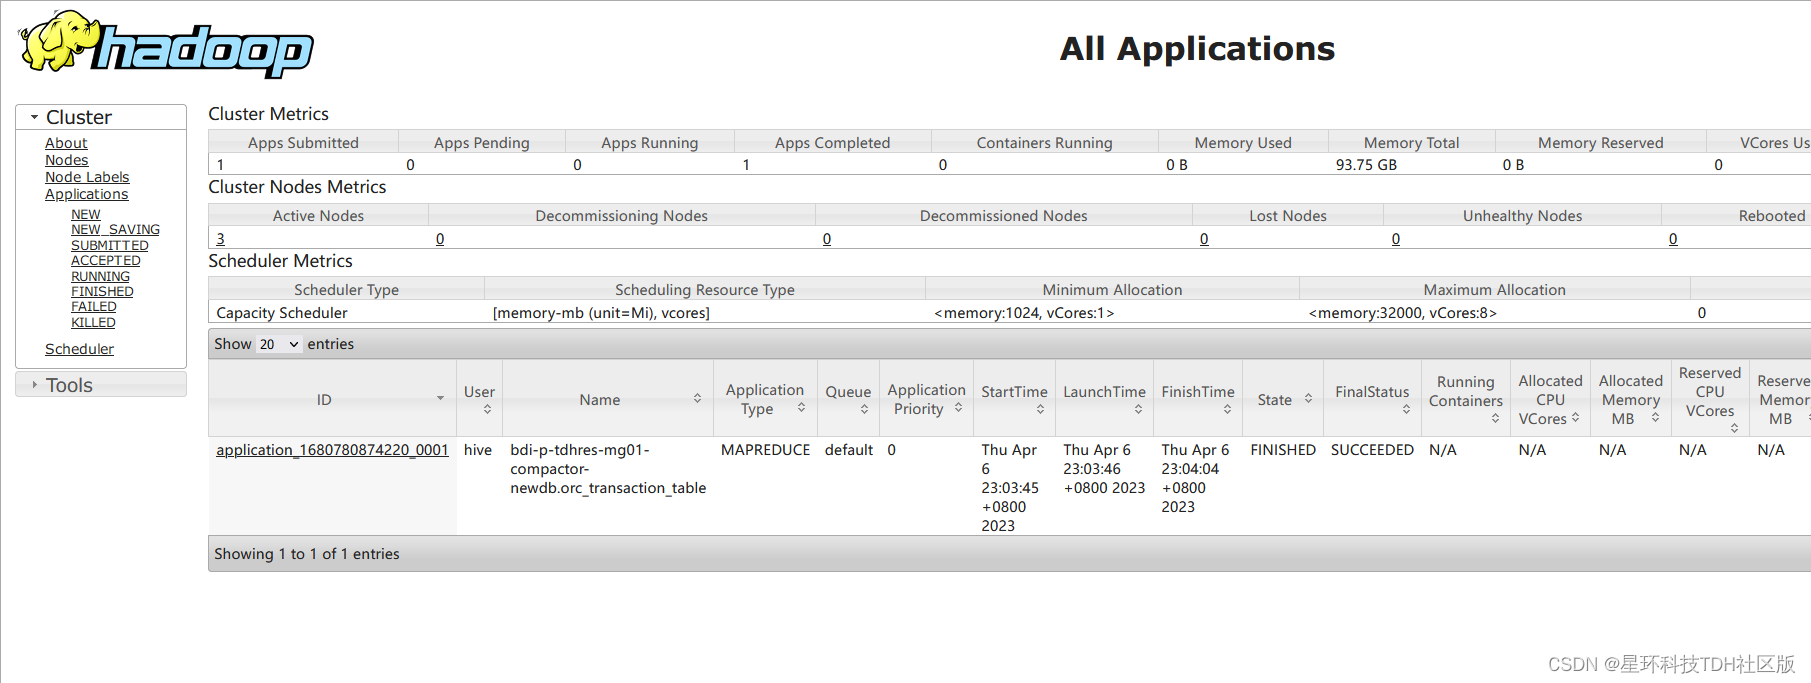Sort by Application Priority column arrows
The image size is (1811, 683).
click(x=958, y=407)
